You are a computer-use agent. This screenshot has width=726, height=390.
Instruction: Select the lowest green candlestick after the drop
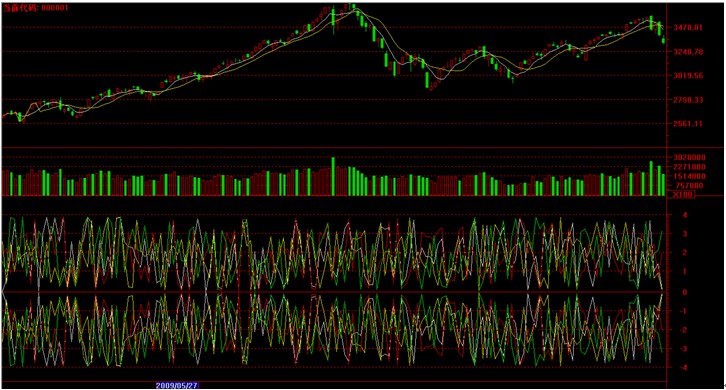pyautogui.click(x=427, y=80)
